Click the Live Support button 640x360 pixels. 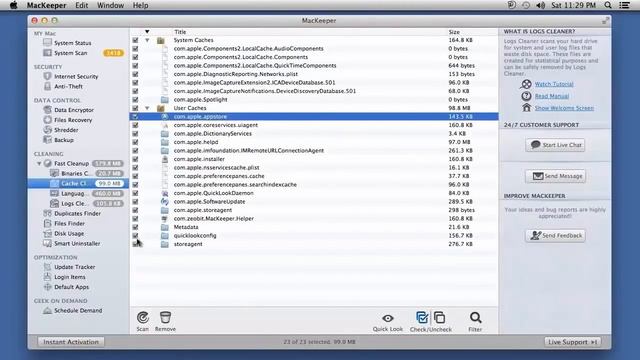coord(573,342)
